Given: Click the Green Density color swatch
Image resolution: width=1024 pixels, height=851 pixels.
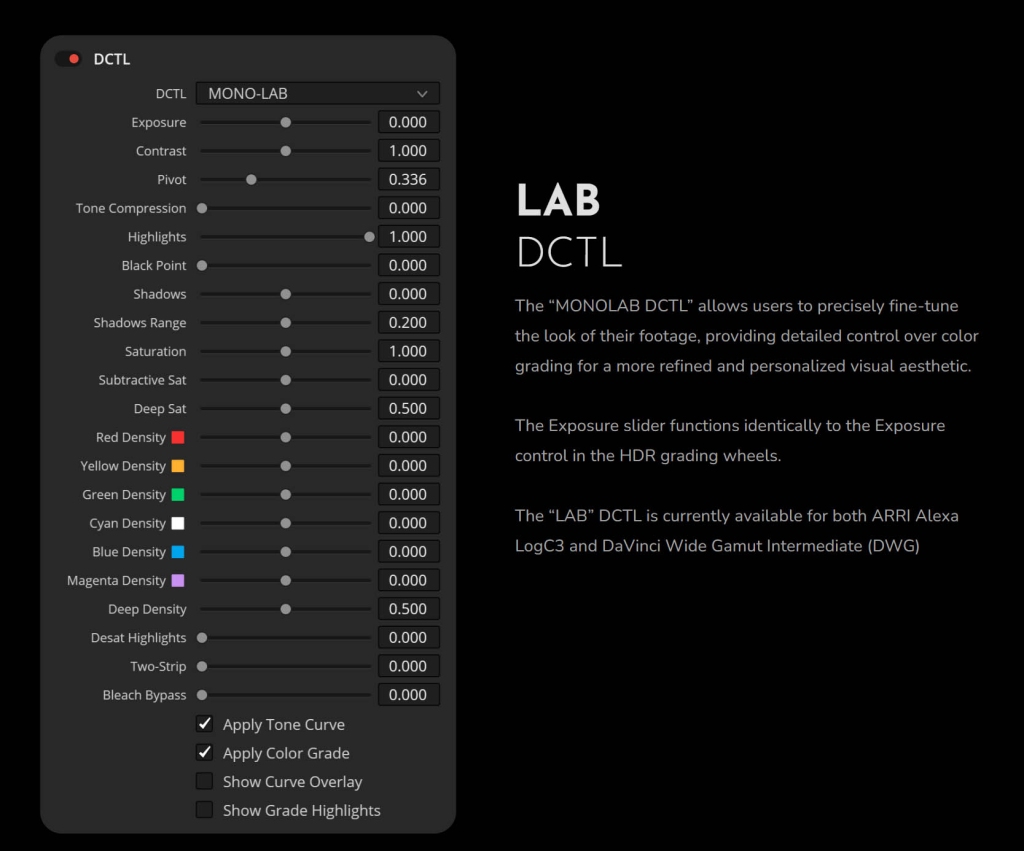Looking at the screenshot, I should (178, 495).
